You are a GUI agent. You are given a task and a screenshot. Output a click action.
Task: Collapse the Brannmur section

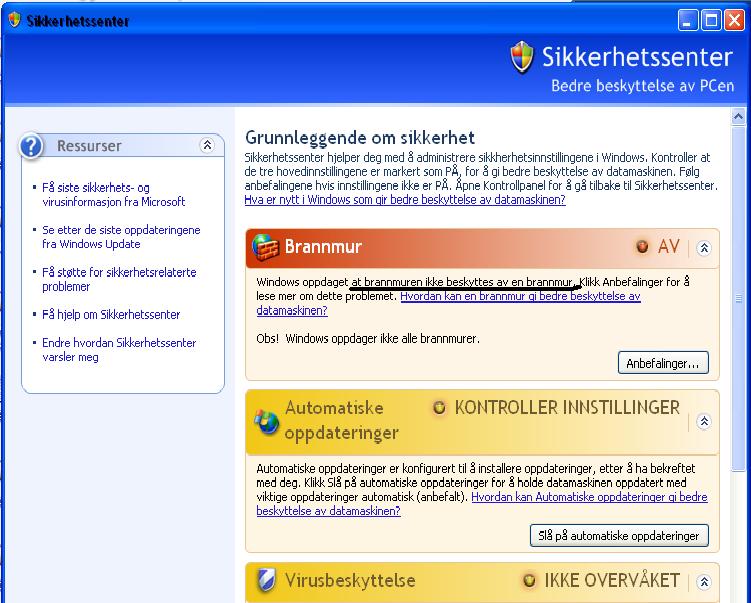[x=704, y=248]
